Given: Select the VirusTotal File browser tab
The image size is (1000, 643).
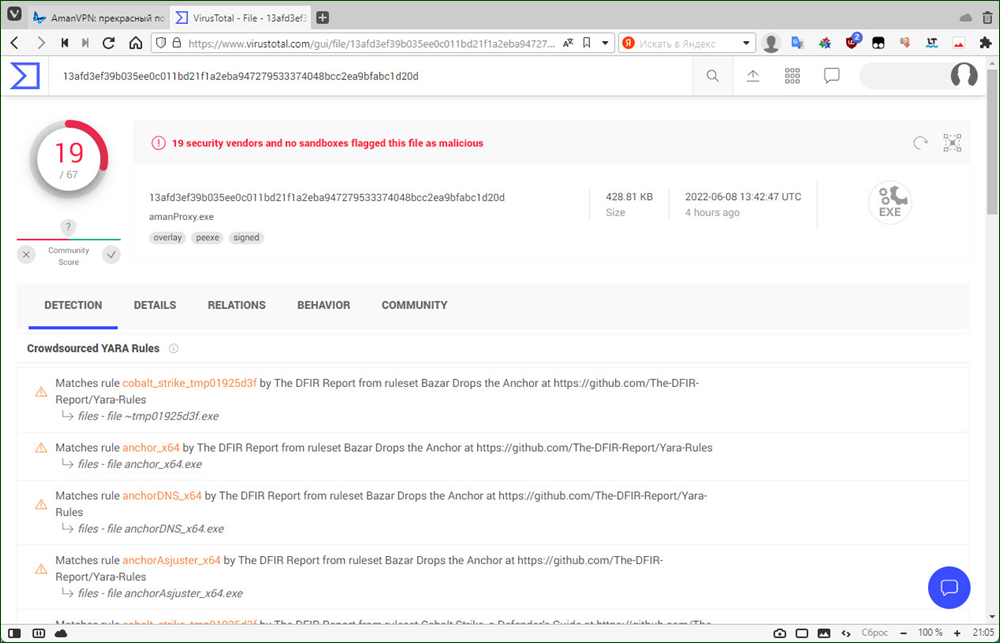Looking at the screenshot, I should 242,18.
